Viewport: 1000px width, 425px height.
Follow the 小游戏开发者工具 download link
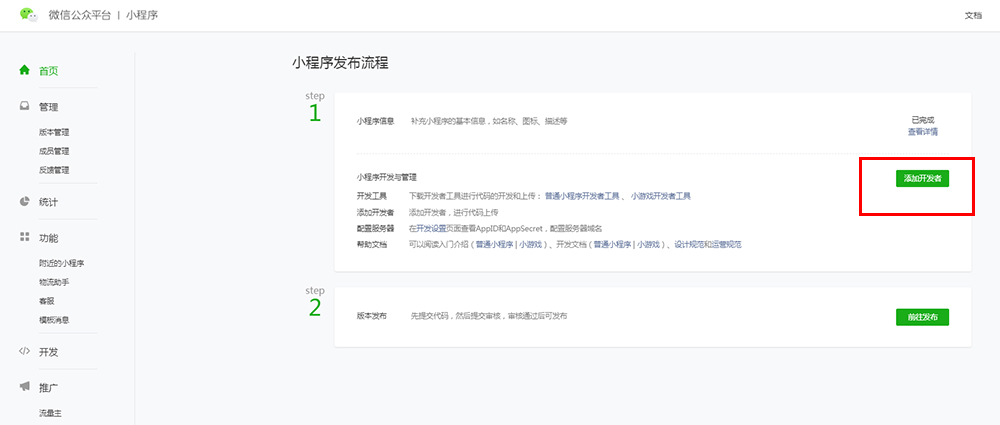click(x=660, y=196)
